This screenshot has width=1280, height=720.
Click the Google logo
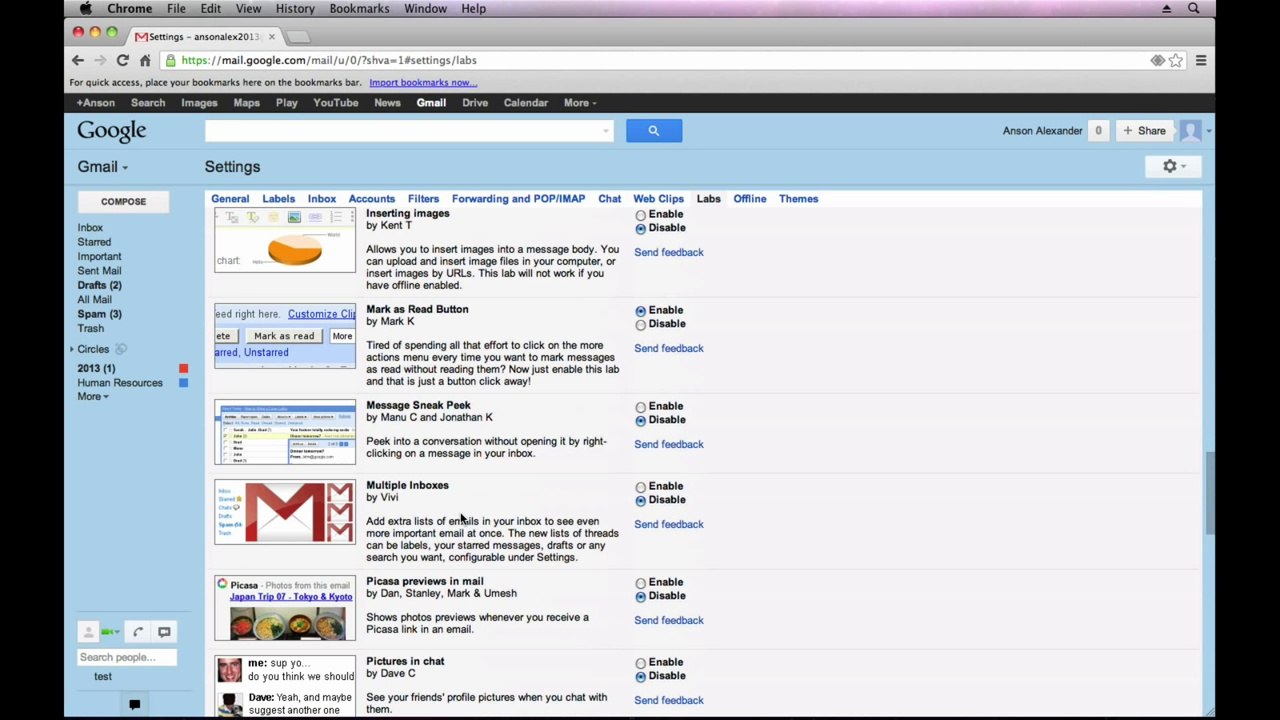(x=112, y=131)
